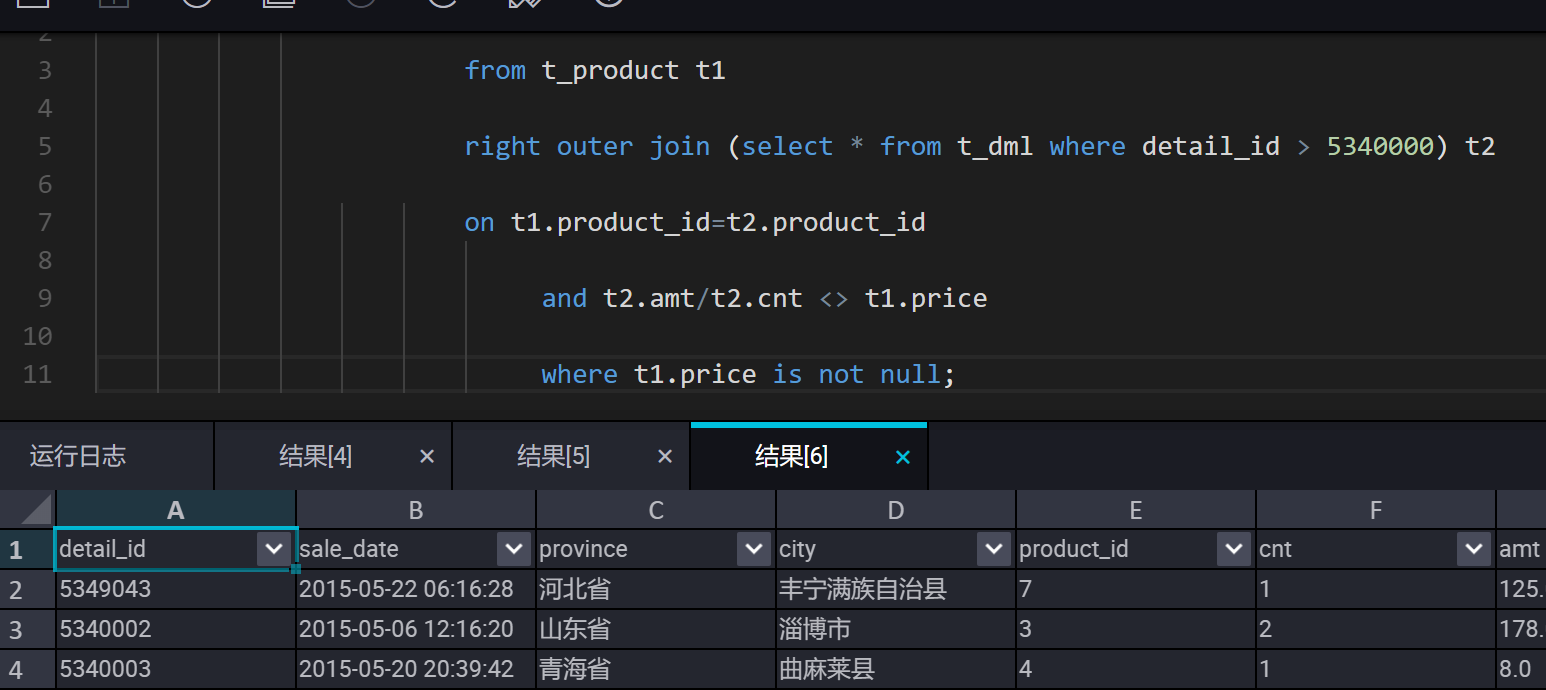This screenshot has height=690, width=1546.
Task: Select cell 2015-05-20 20:39:42
Action: click(x=416, y=669)
